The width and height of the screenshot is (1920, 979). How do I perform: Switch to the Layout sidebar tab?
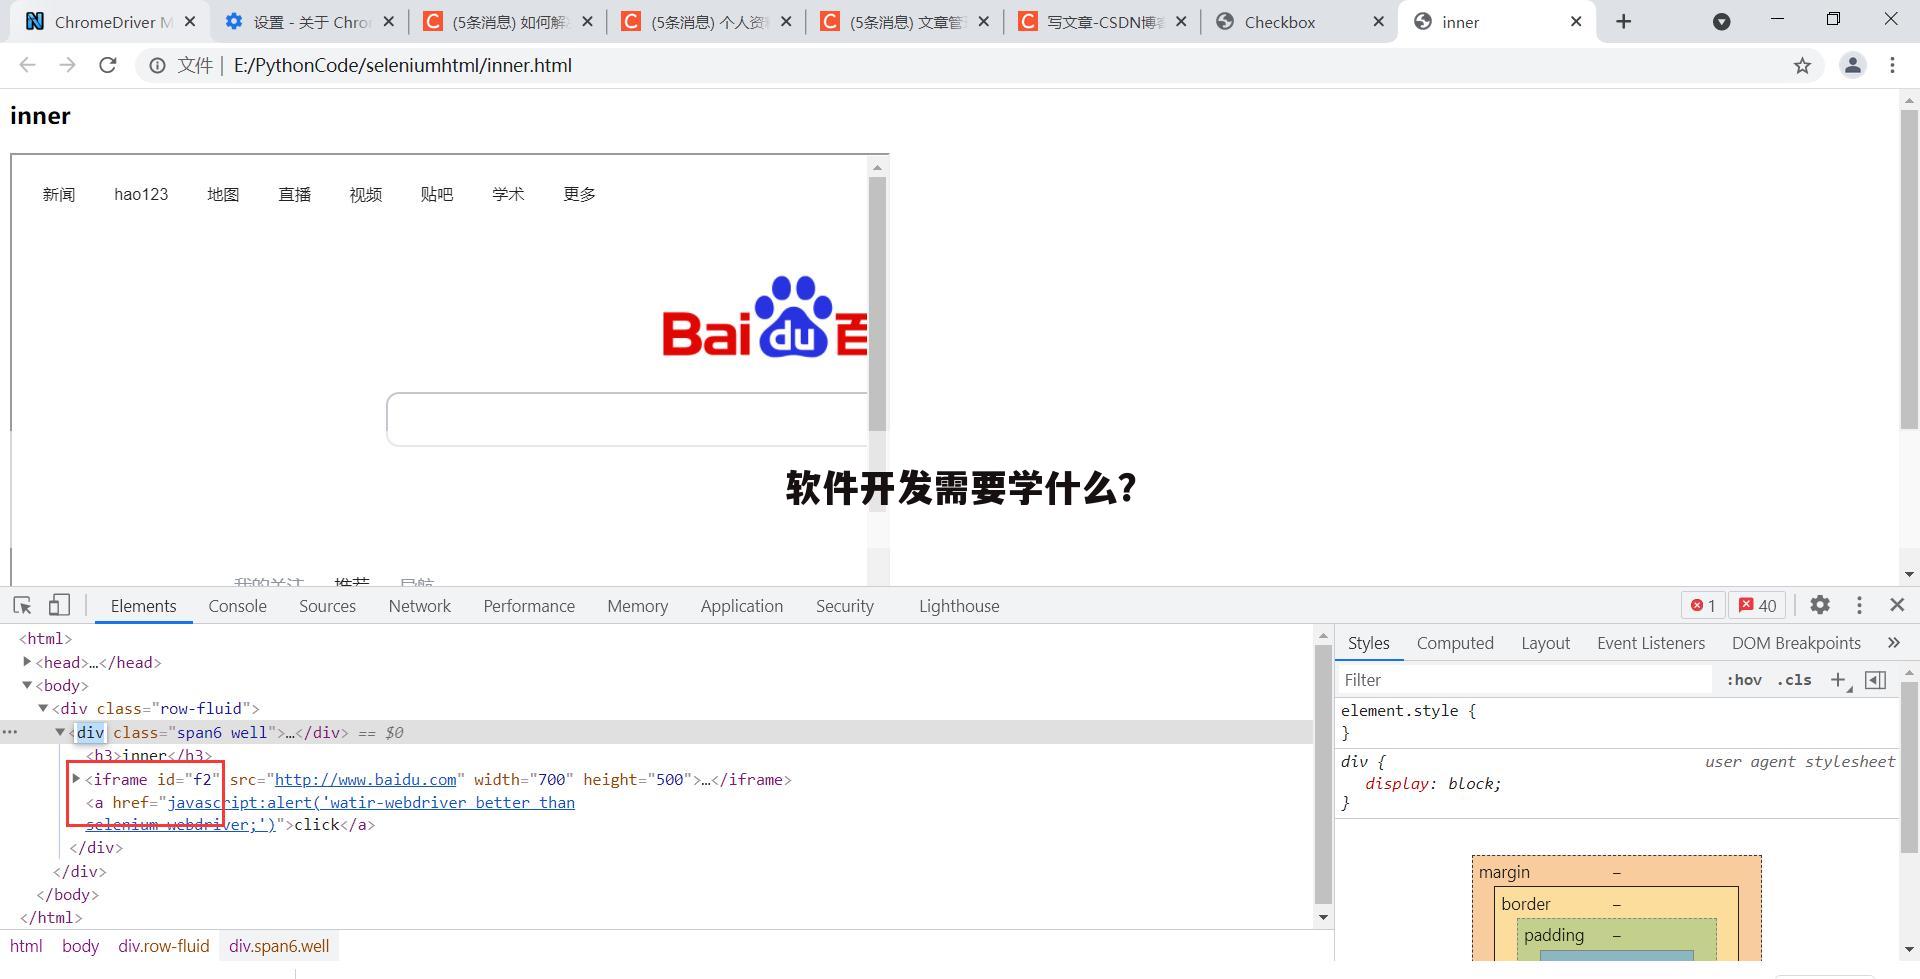point(1545,643)
